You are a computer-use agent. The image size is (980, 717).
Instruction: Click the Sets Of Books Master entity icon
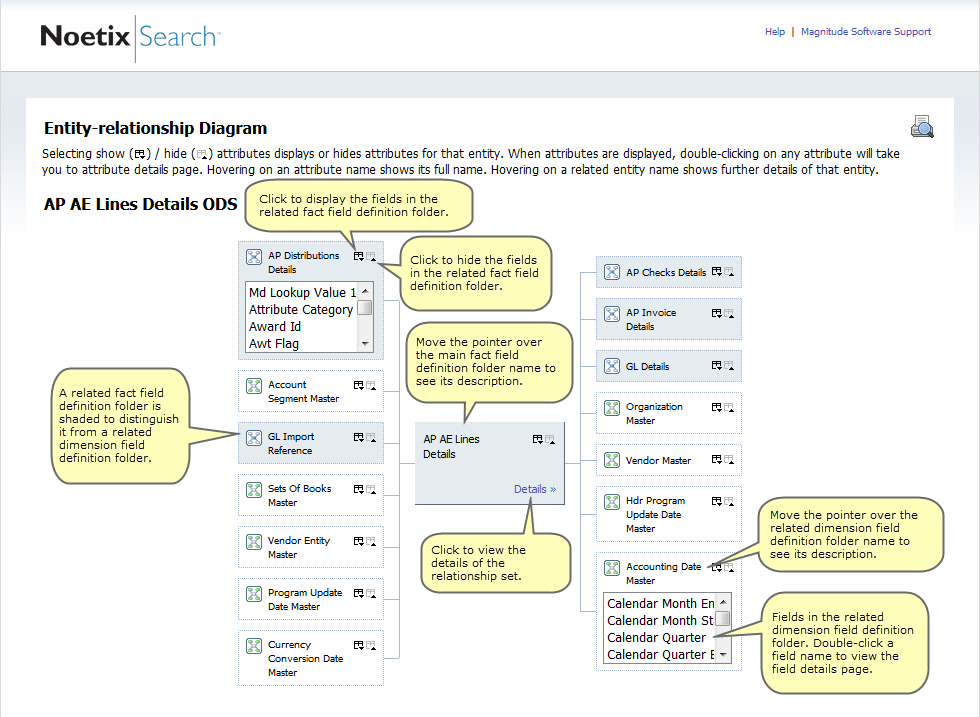click(254, 489)
